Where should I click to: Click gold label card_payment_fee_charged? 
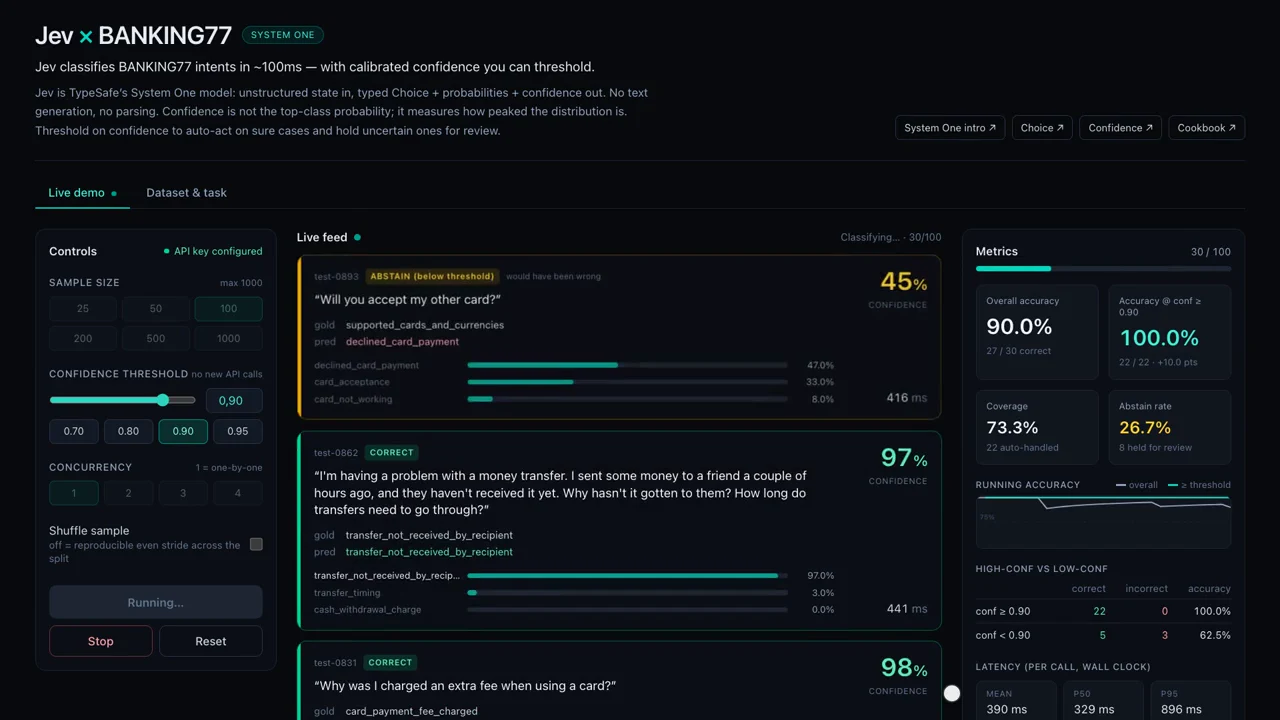[412, 711]
